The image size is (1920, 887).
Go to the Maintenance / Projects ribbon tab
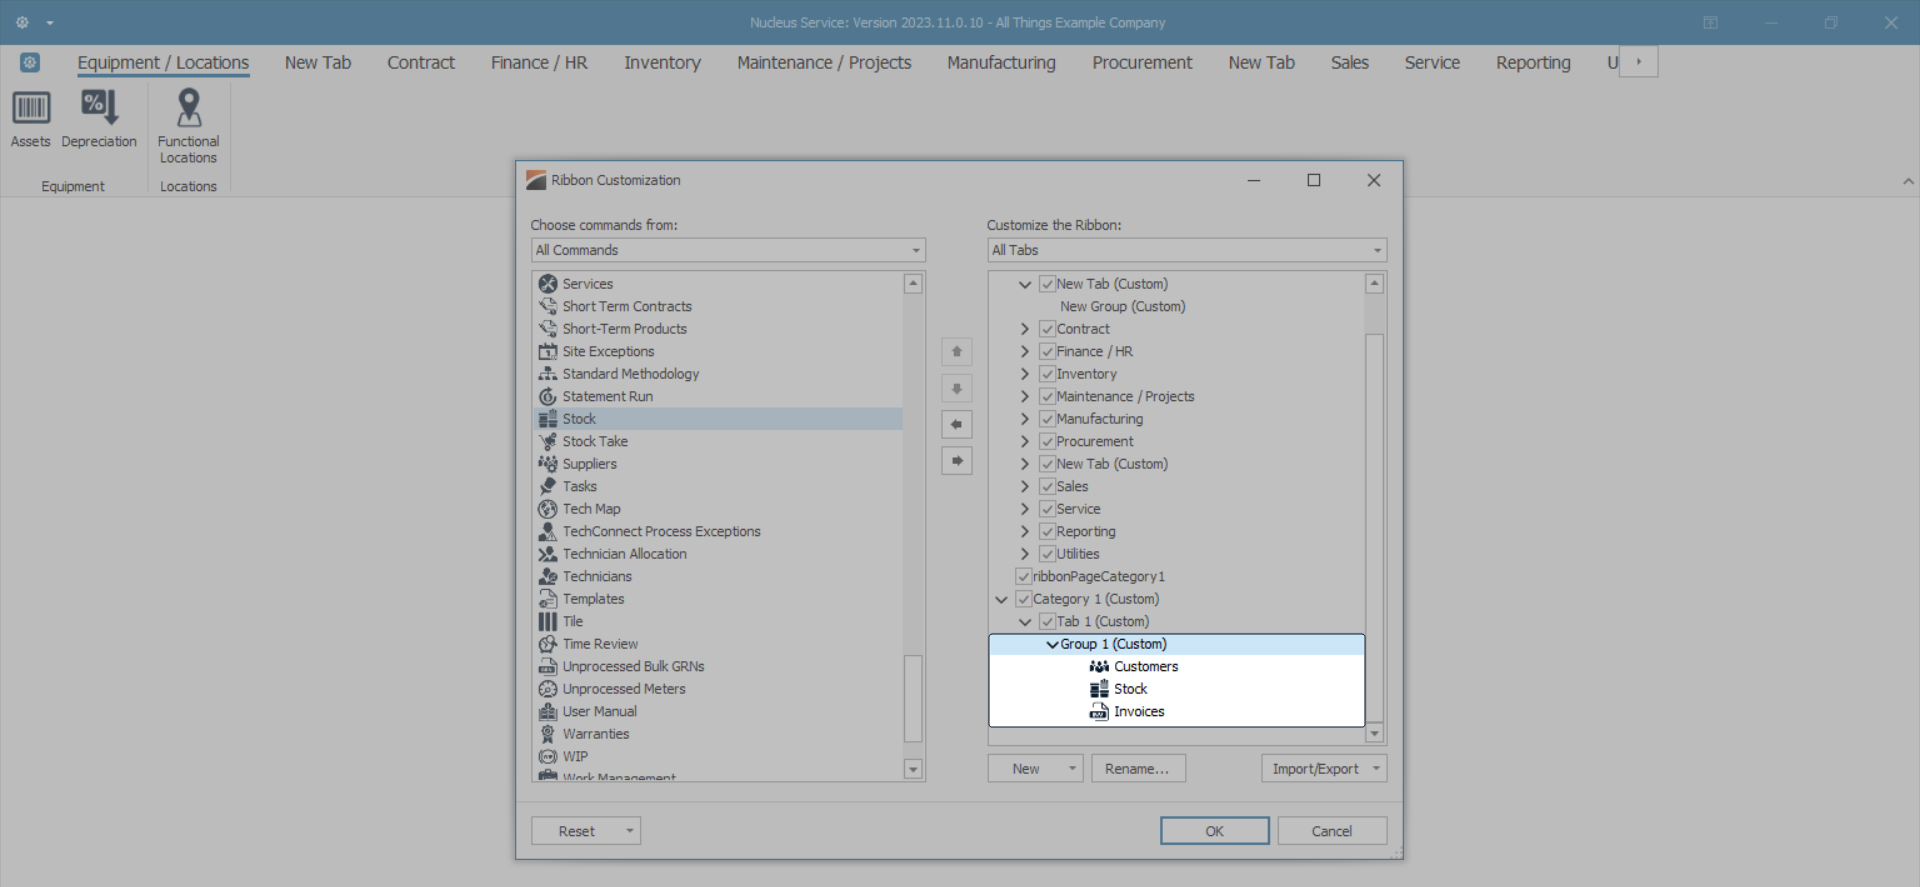tap(824, 62)
